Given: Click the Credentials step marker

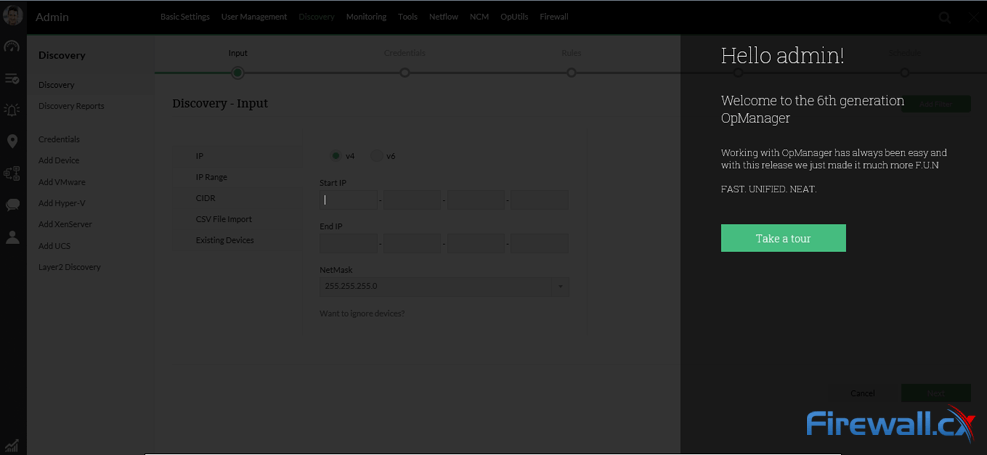Looking at the screenshot, I should point(405,73).
